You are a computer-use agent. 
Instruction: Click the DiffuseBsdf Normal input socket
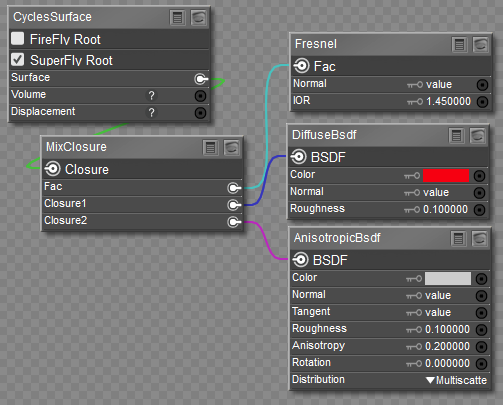click(x=479, y=193)
